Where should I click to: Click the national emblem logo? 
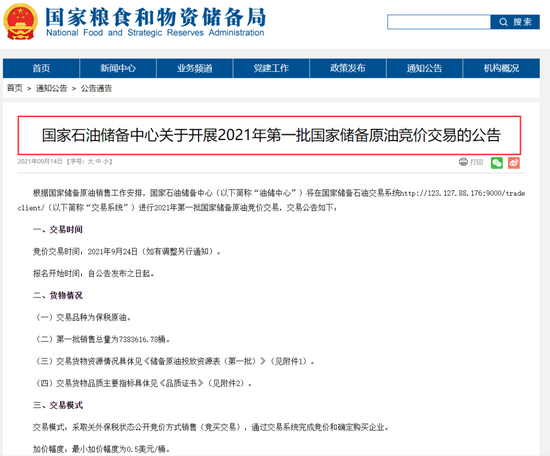tap(20, 22)
